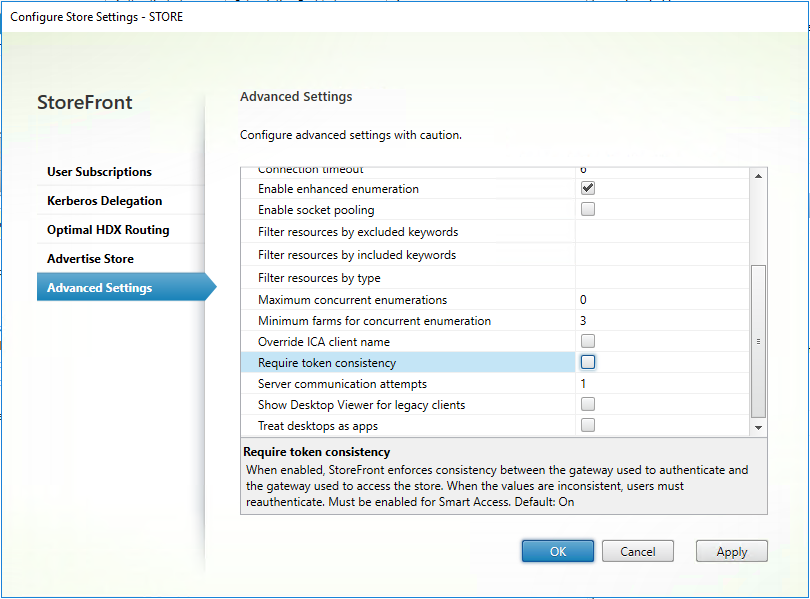Enable Require token consistency
Screen dimensions: 810x599
pyautogui.click(x=587, y=361)
